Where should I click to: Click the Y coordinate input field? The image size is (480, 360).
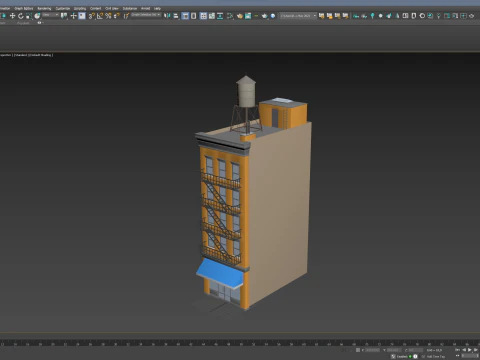click(394, 350)
